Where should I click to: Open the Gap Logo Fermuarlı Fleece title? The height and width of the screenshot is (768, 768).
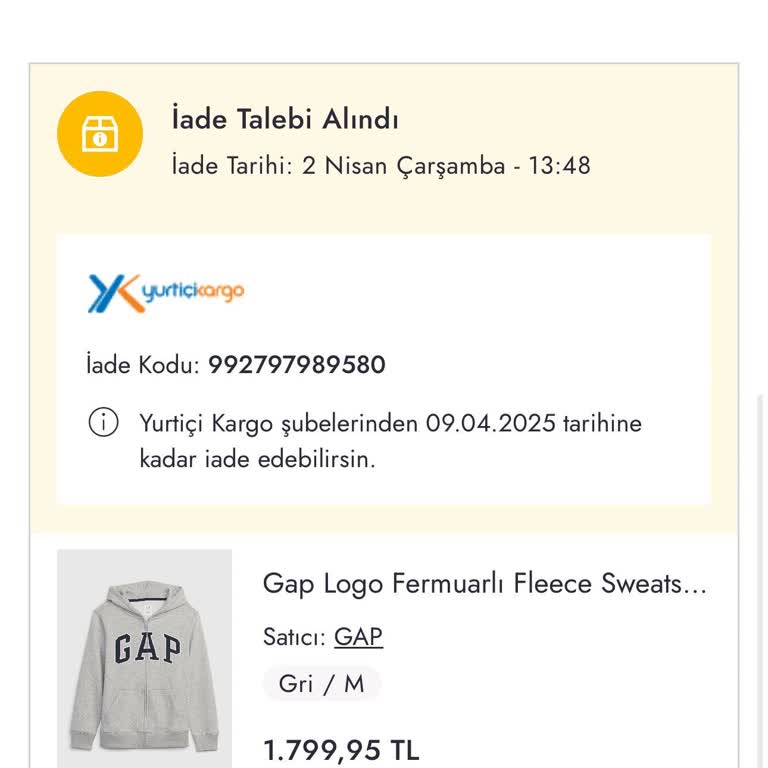pyautogui.click(x=484, y=584)
